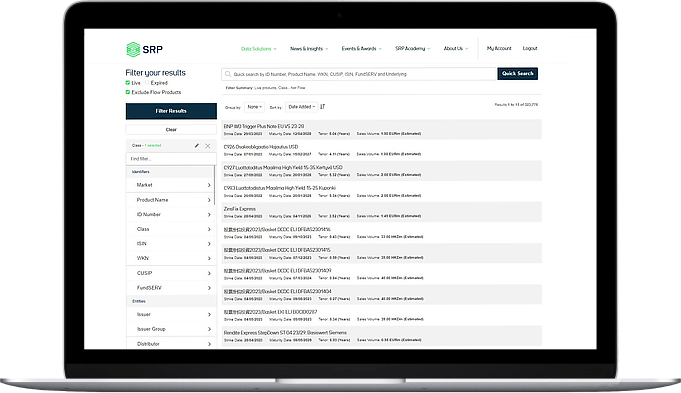
Task: Focus the quick search input field
Action: tap(359, 74)
